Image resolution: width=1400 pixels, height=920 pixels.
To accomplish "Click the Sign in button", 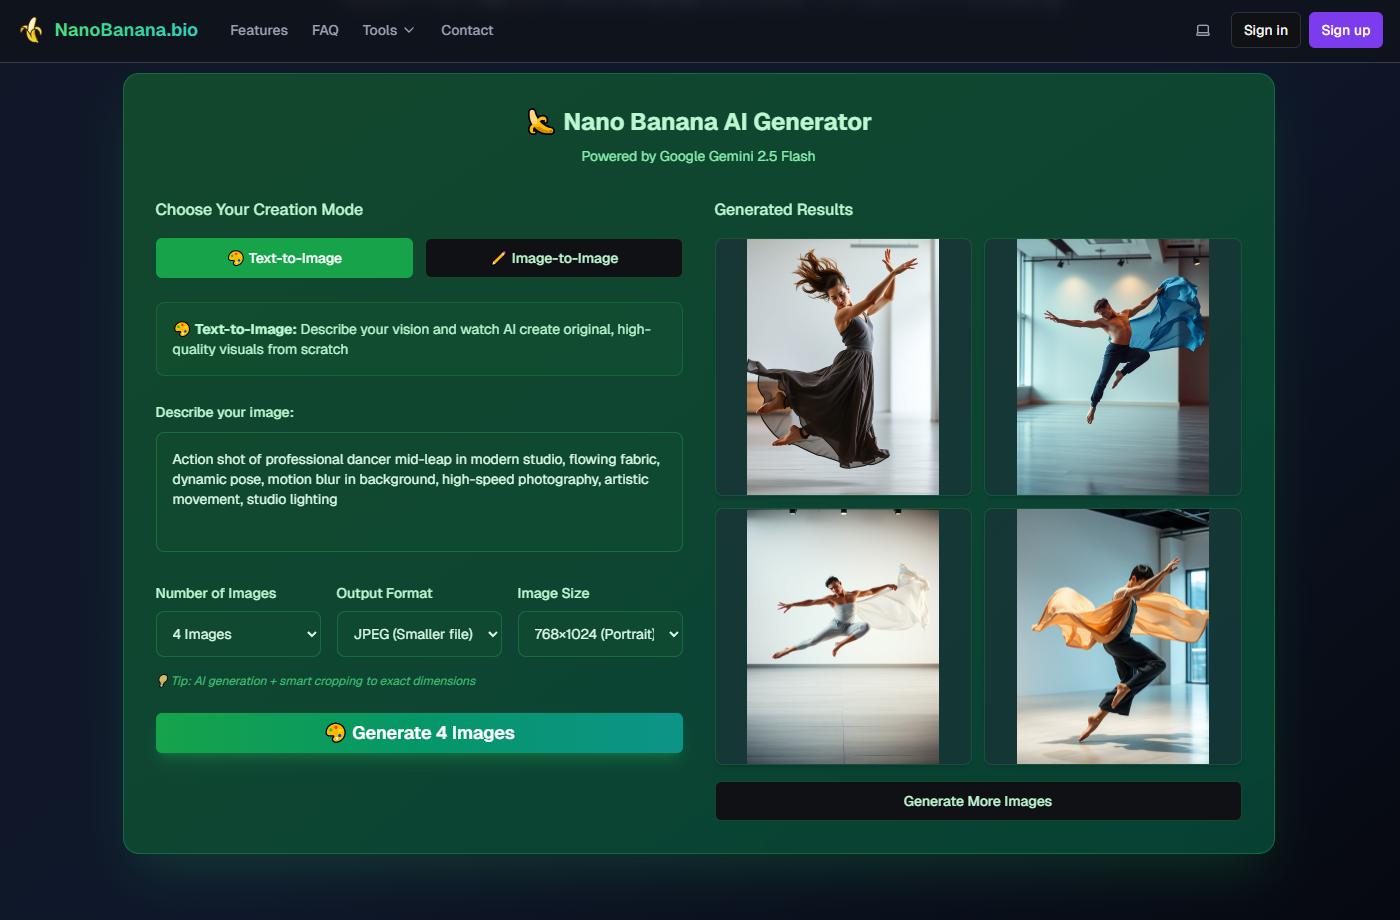I will [x=1266, y=30].
